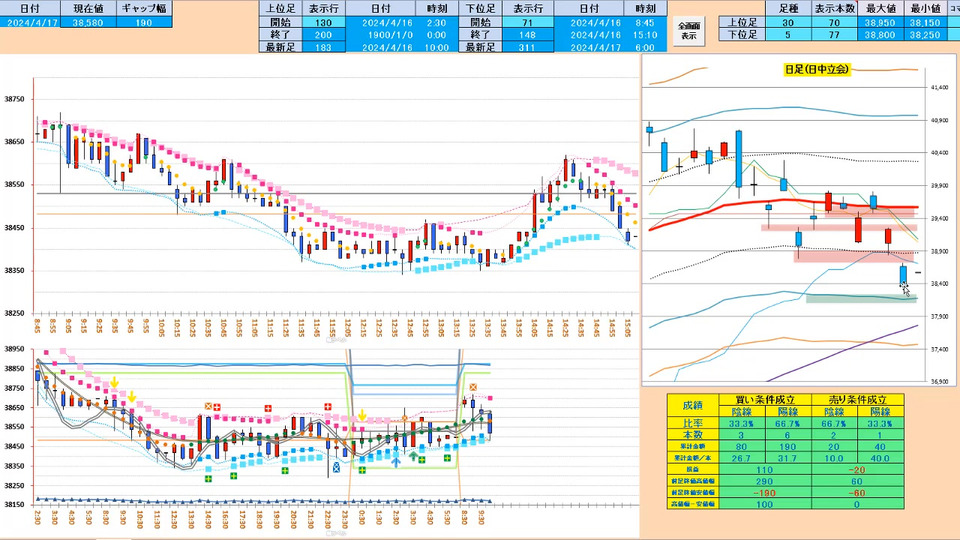Select the latest blue candle in daily chart
Image resolution: width=960 pixels, height=540 pixels.
click(903, 274)
